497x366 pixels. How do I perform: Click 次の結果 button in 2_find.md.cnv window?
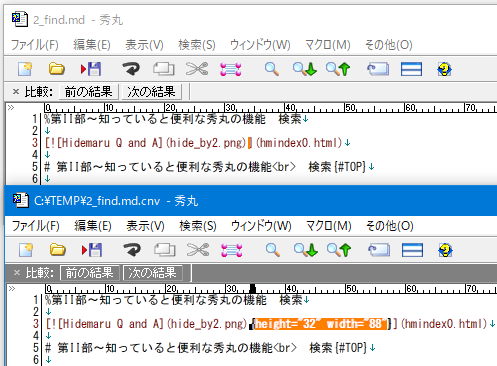click(152, 273)
